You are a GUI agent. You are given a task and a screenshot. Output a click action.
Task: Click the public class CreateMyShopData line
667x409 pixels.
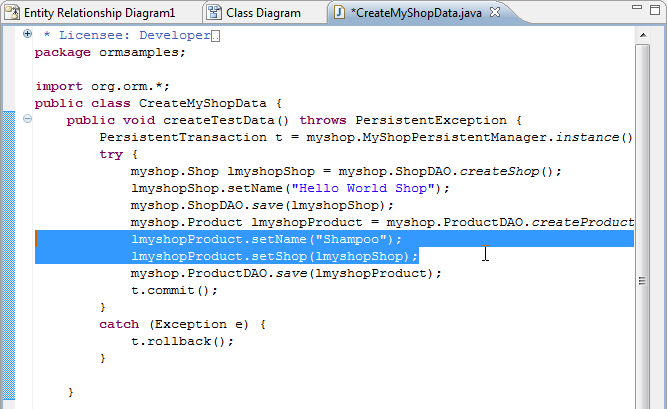(x=158, y=103)
